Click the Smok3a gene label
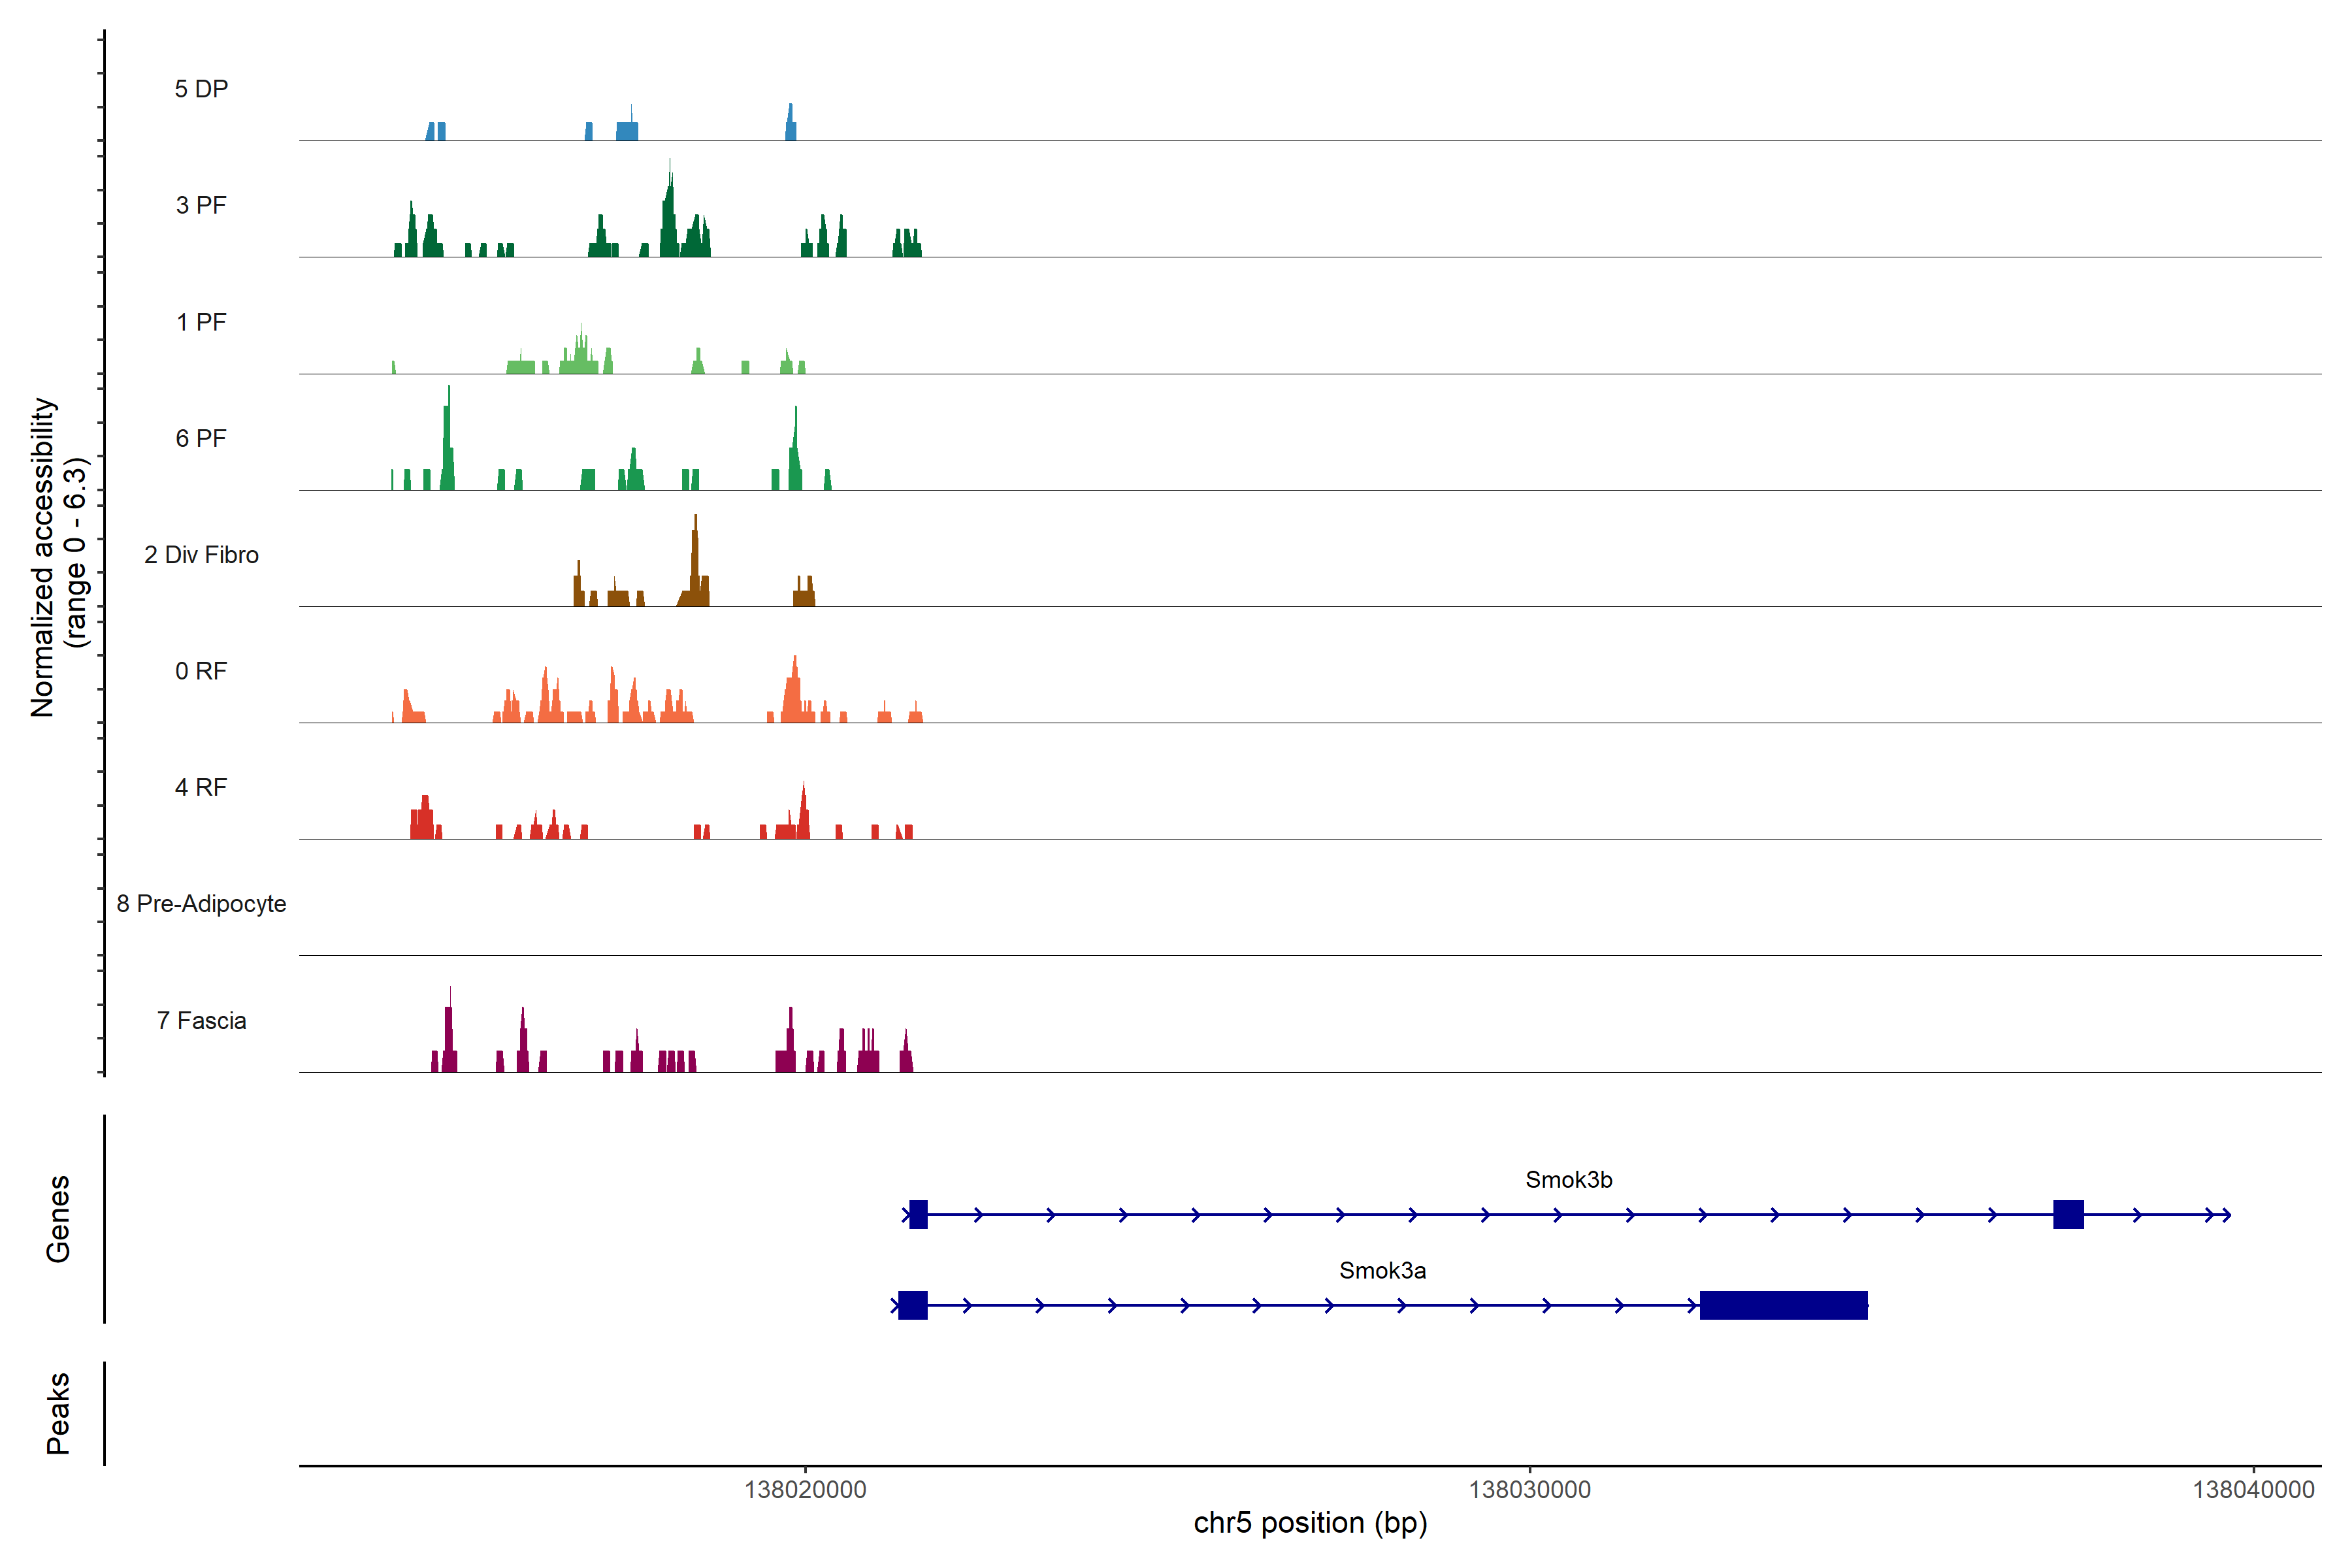Image resolution: width=2352 pixels, height=1568 pixels. click(1382, 1271)
